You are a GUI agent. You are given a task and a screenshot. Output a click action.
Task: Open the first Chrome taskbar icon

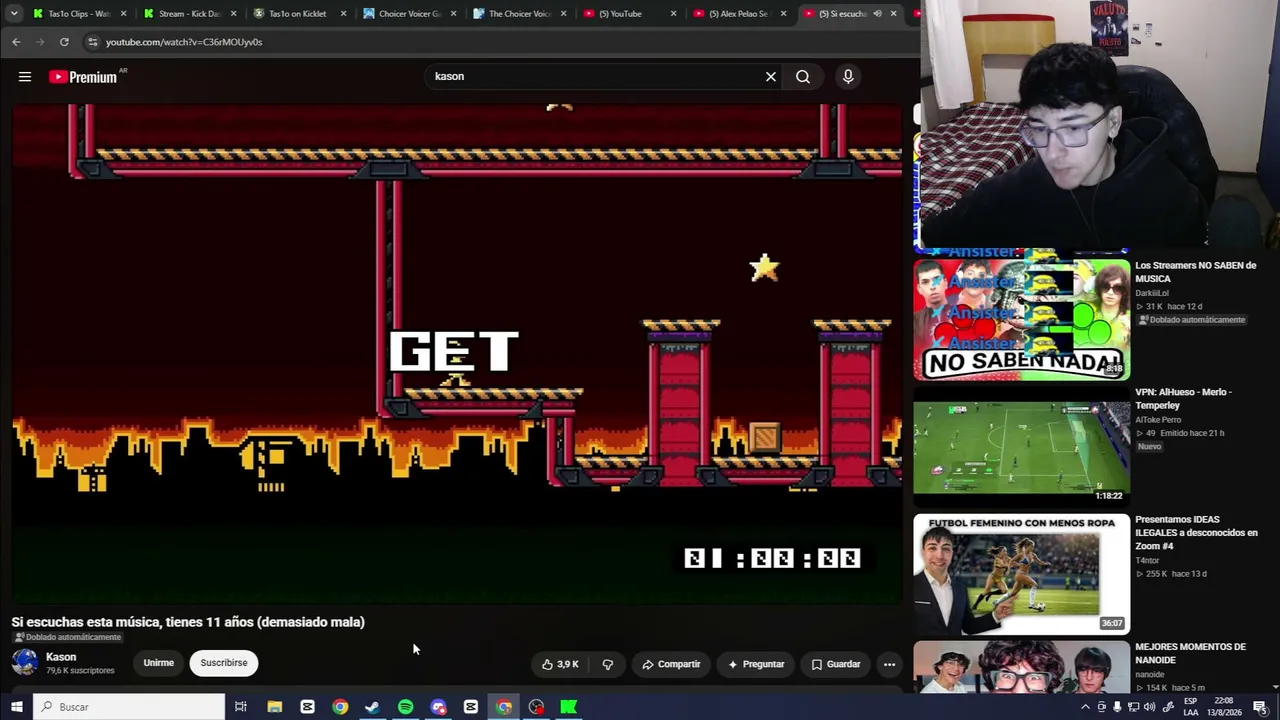pos(340,707)
